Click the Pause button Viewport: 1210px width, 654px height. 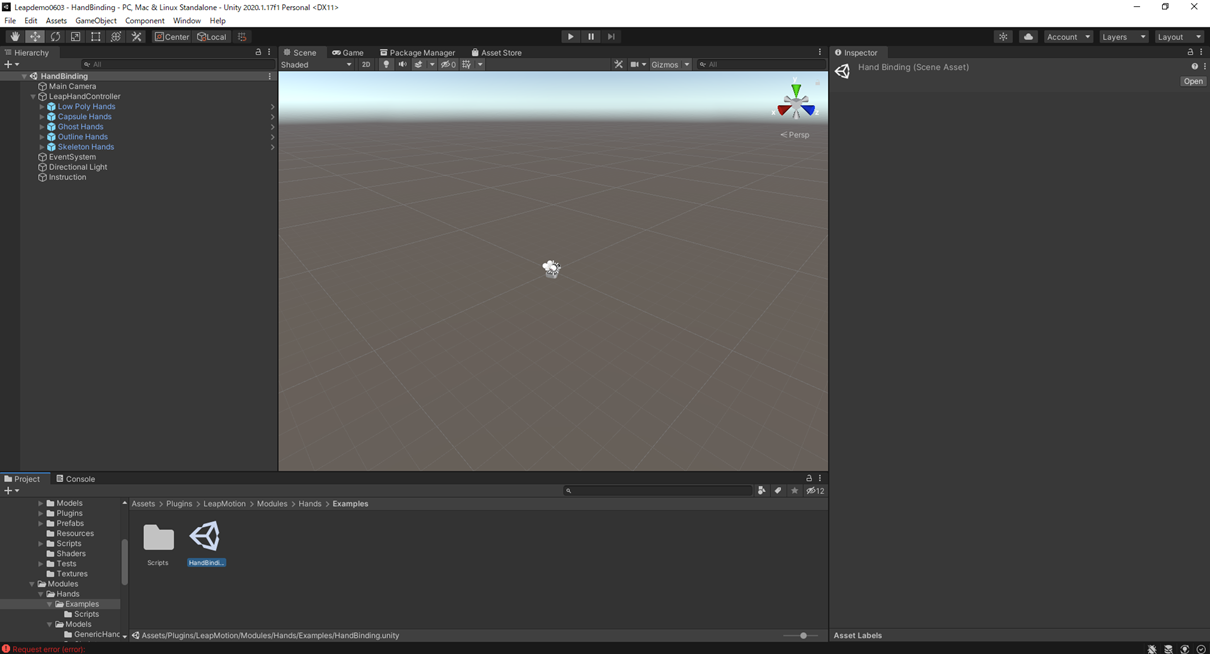click(591, 37)
